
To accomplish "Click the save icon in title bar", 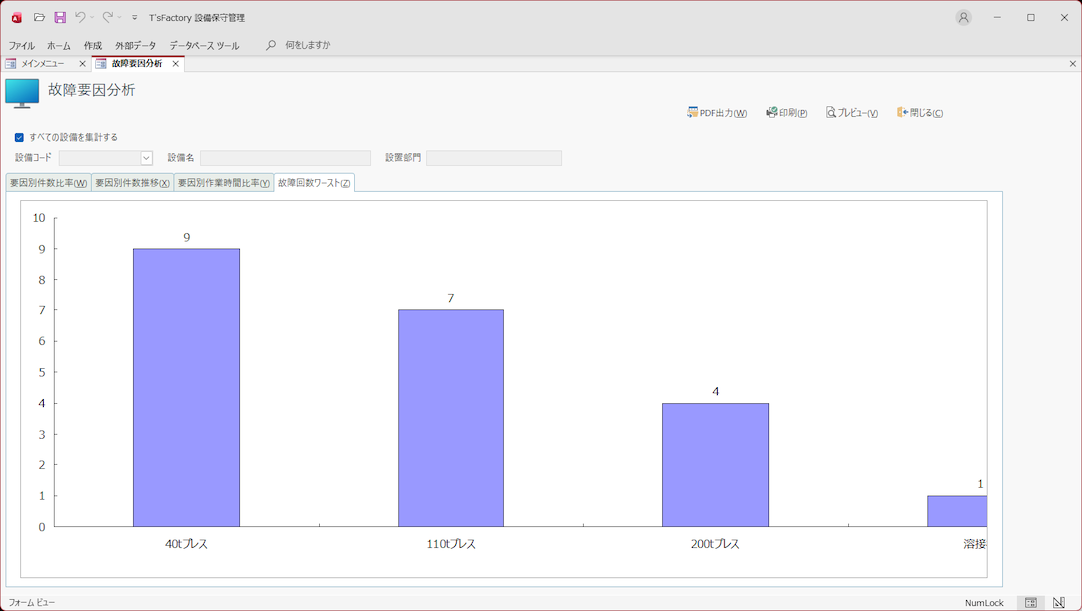I will pos(60,17).
